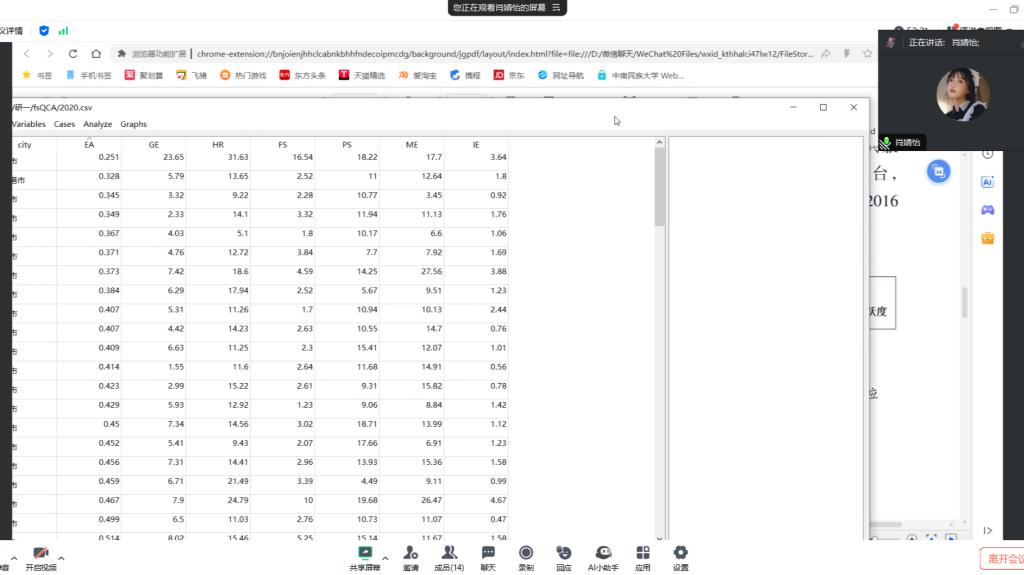The height and width of the screenshot is (575, 1024).
Task: Open the Variables menu in fsQCA
Action: pos(28,124)
